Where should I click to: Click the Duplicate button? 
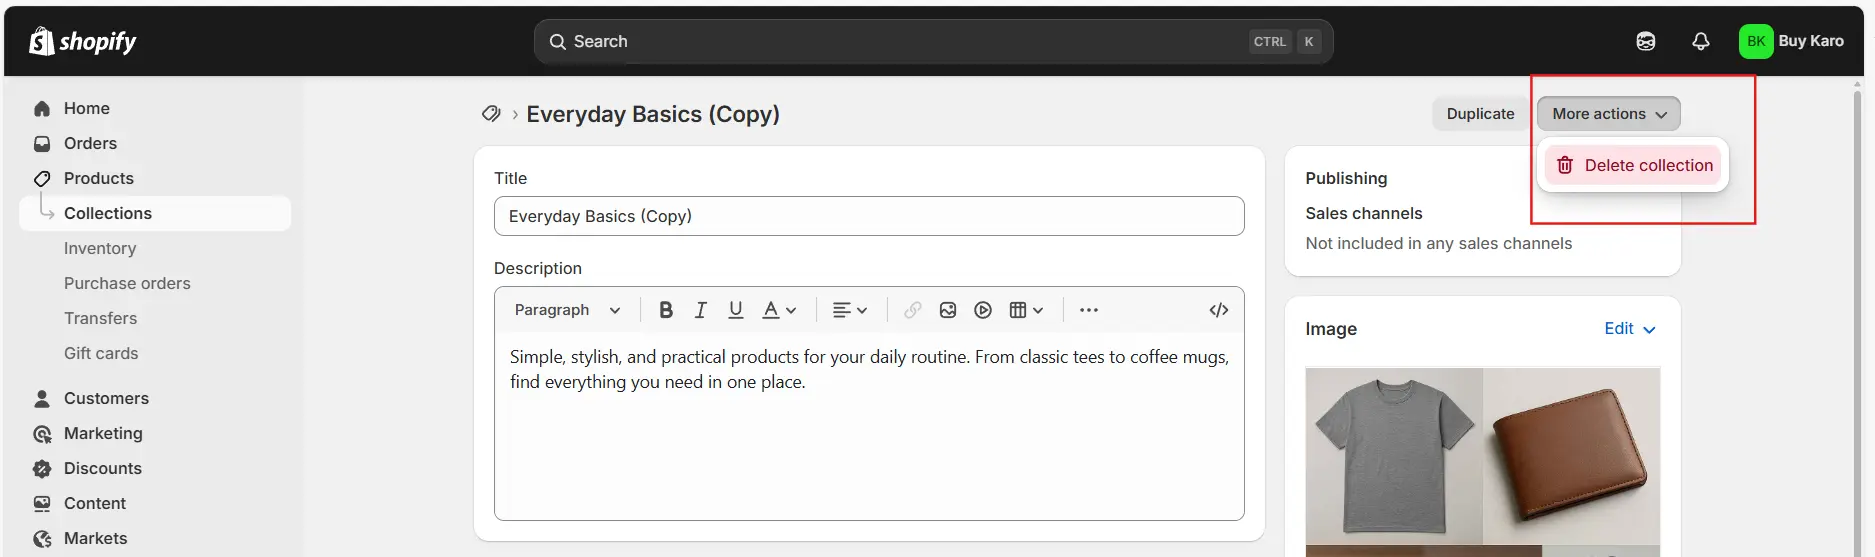point(1480,114)
